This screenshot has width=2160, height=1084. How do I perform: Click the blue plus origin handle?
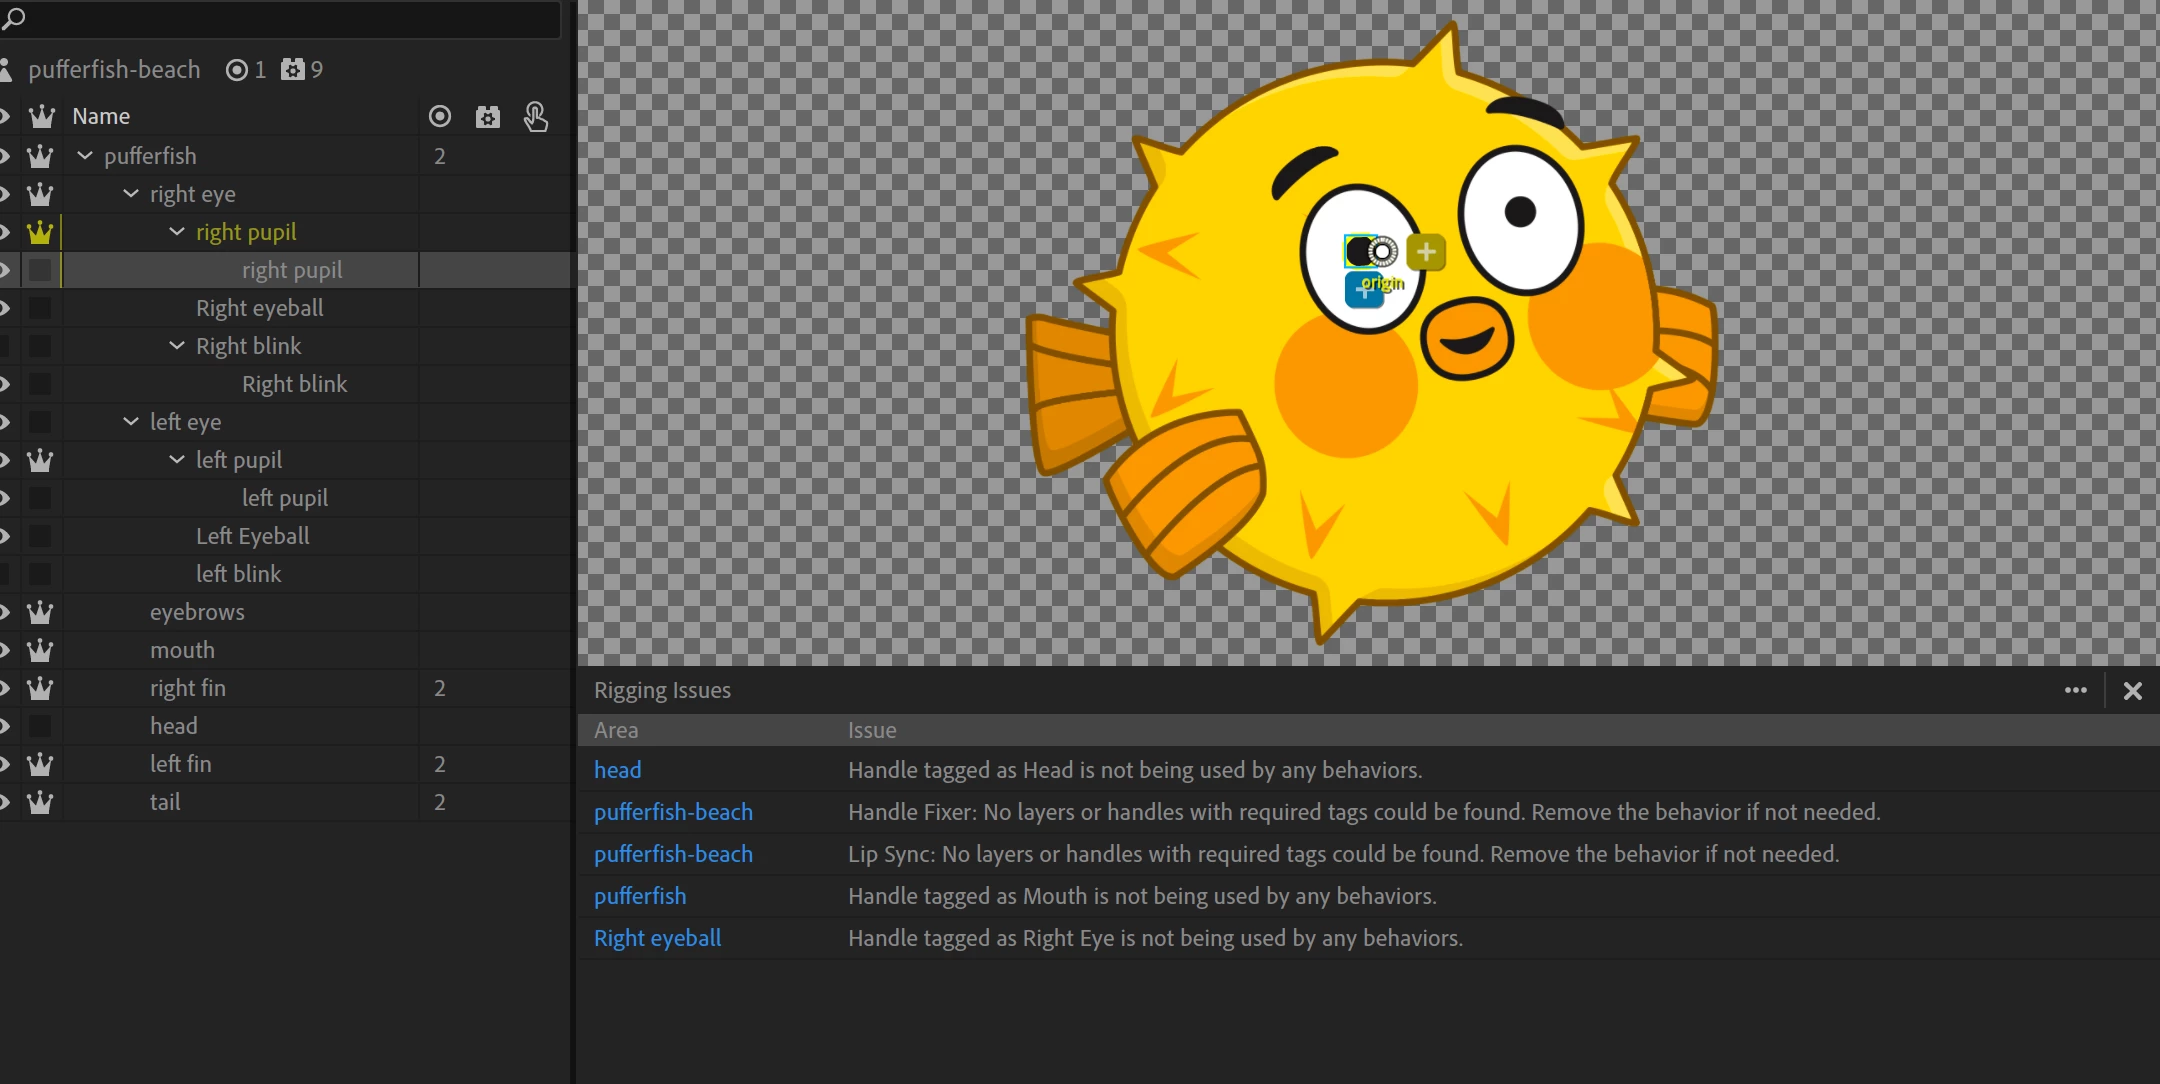1363,291
